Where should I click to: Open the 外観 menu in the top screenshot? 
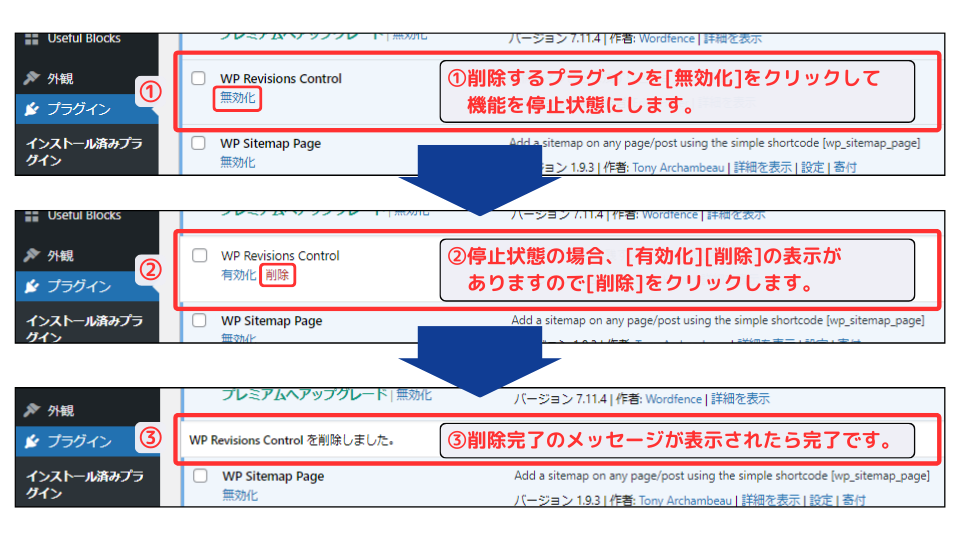coord(61,78)
